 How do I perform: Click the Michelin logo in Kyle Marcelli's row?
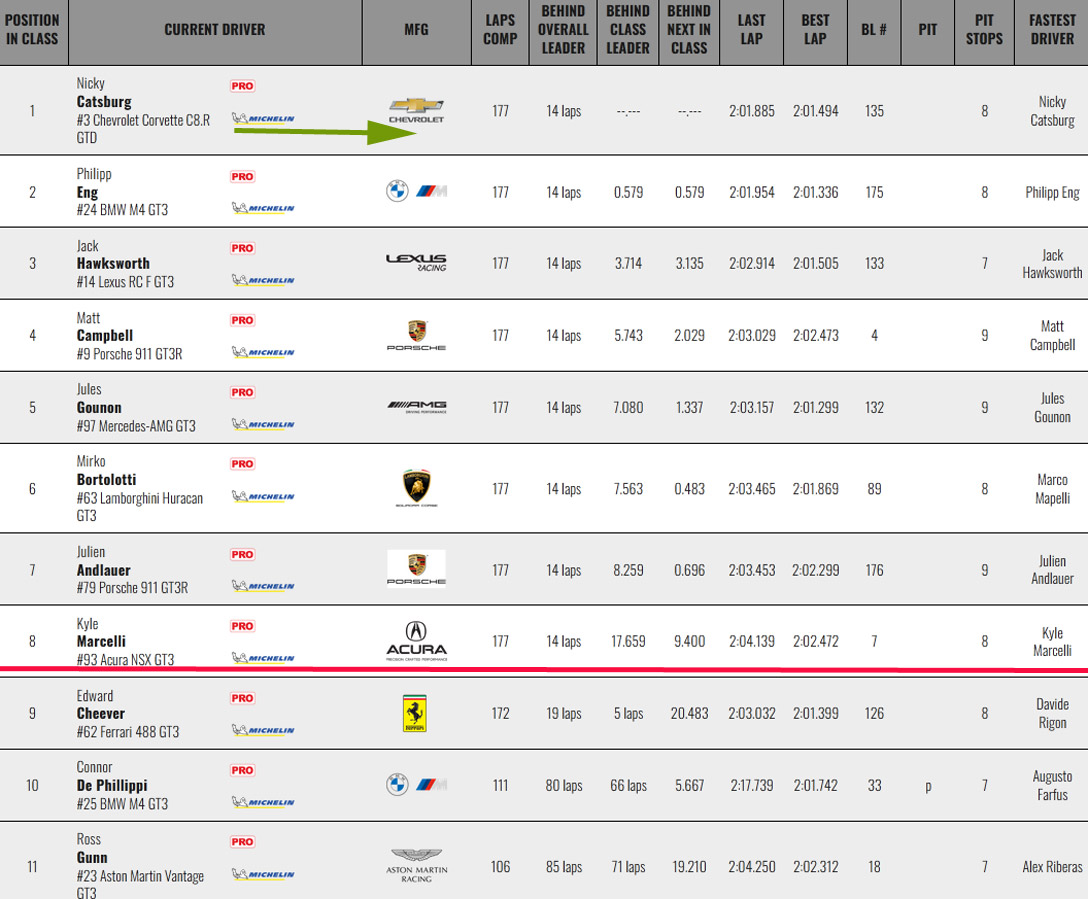(x=263, y=658)
